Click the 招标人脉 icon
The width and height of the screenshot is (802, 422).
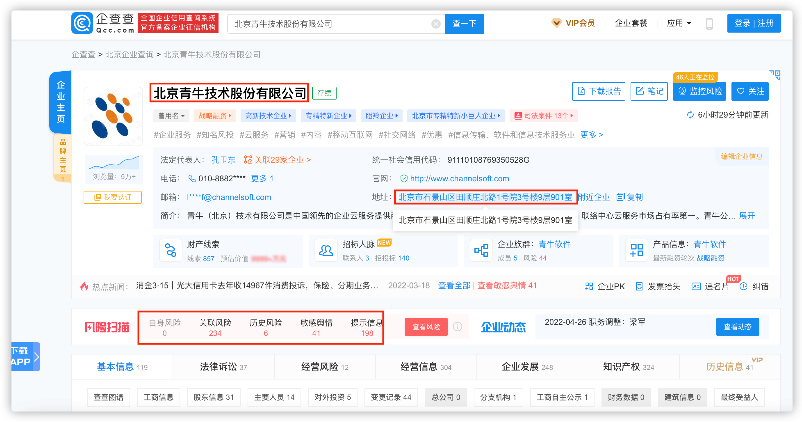[x=329, y=248]
